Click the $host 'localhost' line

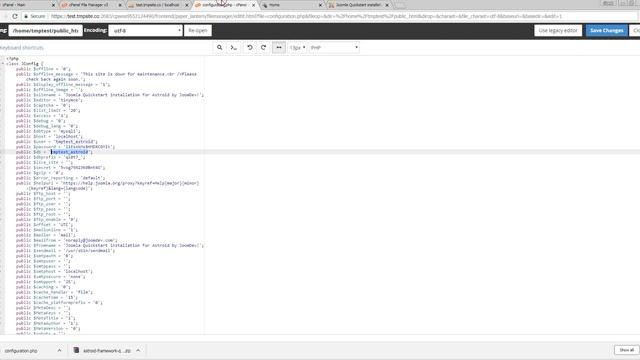point(49,136)
